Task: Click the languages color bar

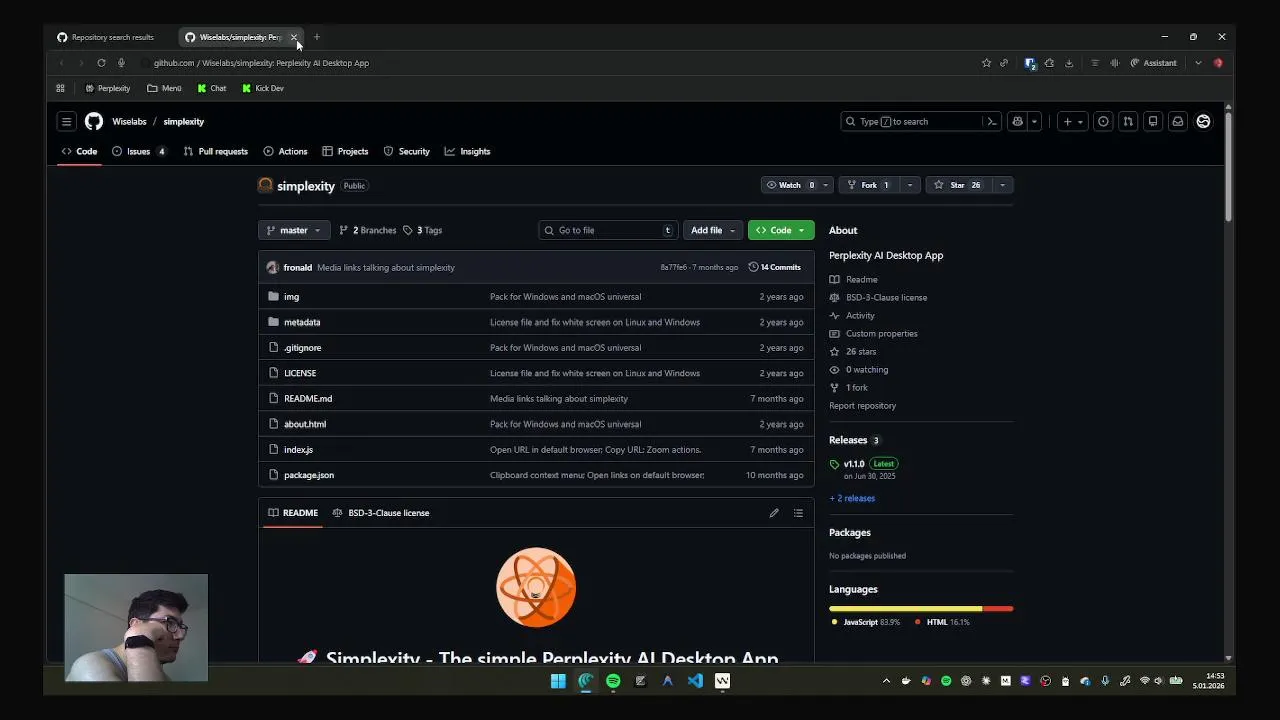Action: point(921,609)
